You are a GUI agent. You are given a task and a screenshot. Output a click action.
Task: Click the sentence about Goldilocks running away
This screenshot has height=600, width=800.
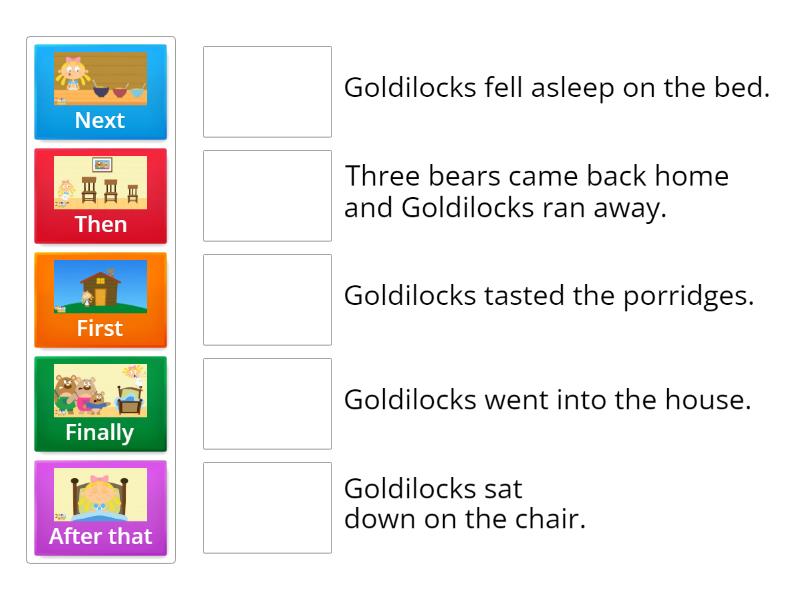536,192
